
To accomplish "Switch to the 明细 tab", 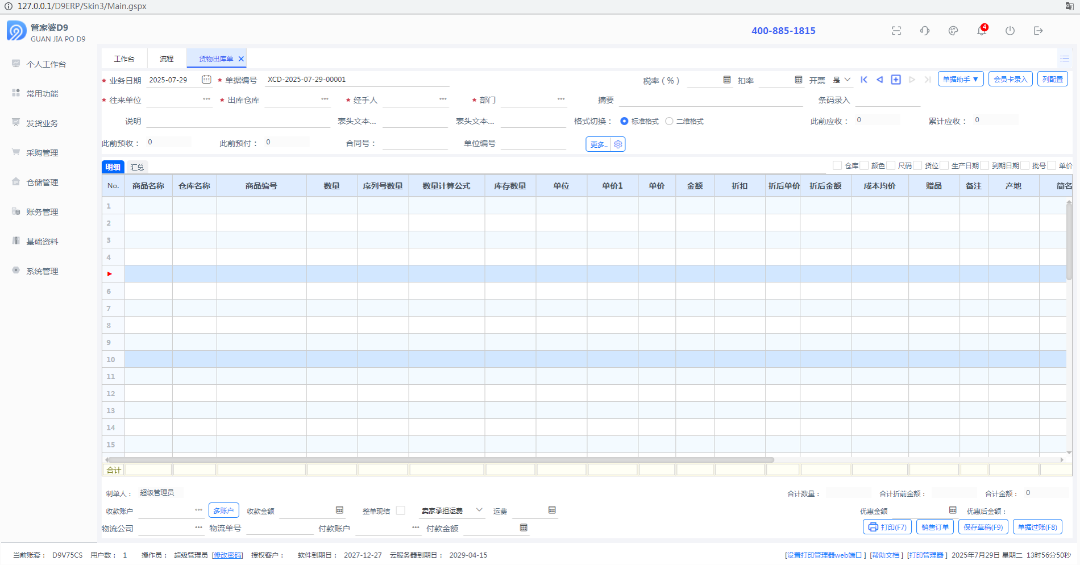I will [113, 167].
